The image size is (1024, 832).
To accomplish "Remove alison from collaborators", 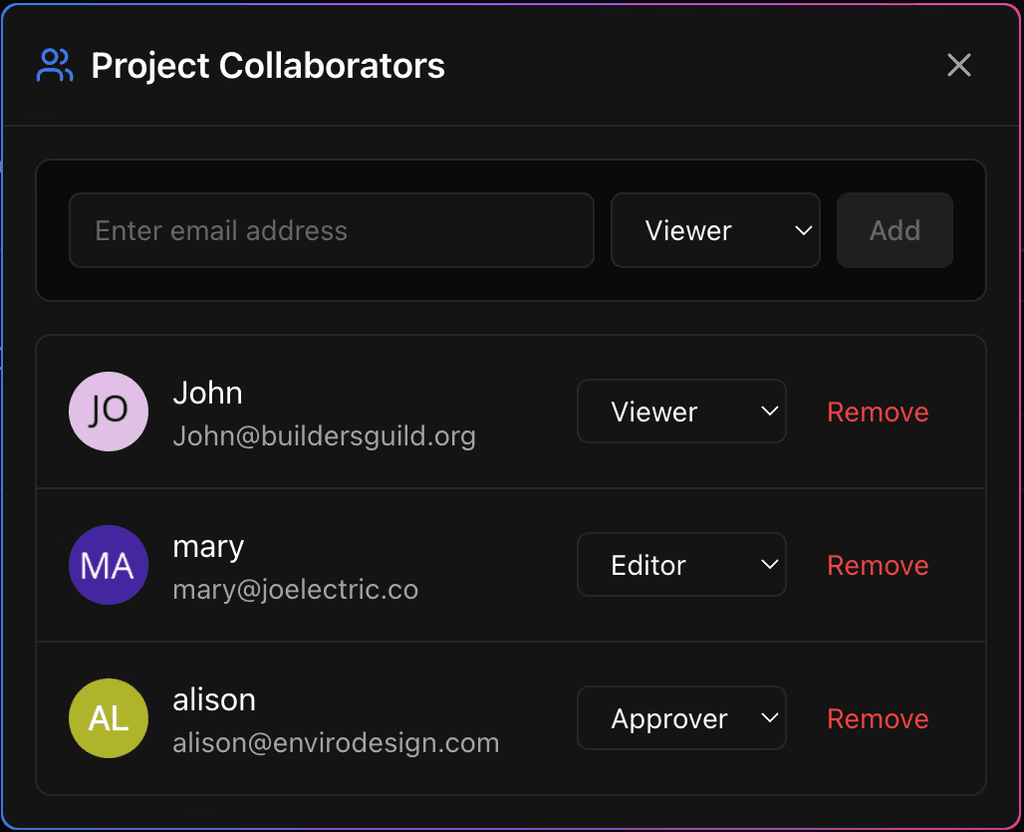I will [878, 719].
